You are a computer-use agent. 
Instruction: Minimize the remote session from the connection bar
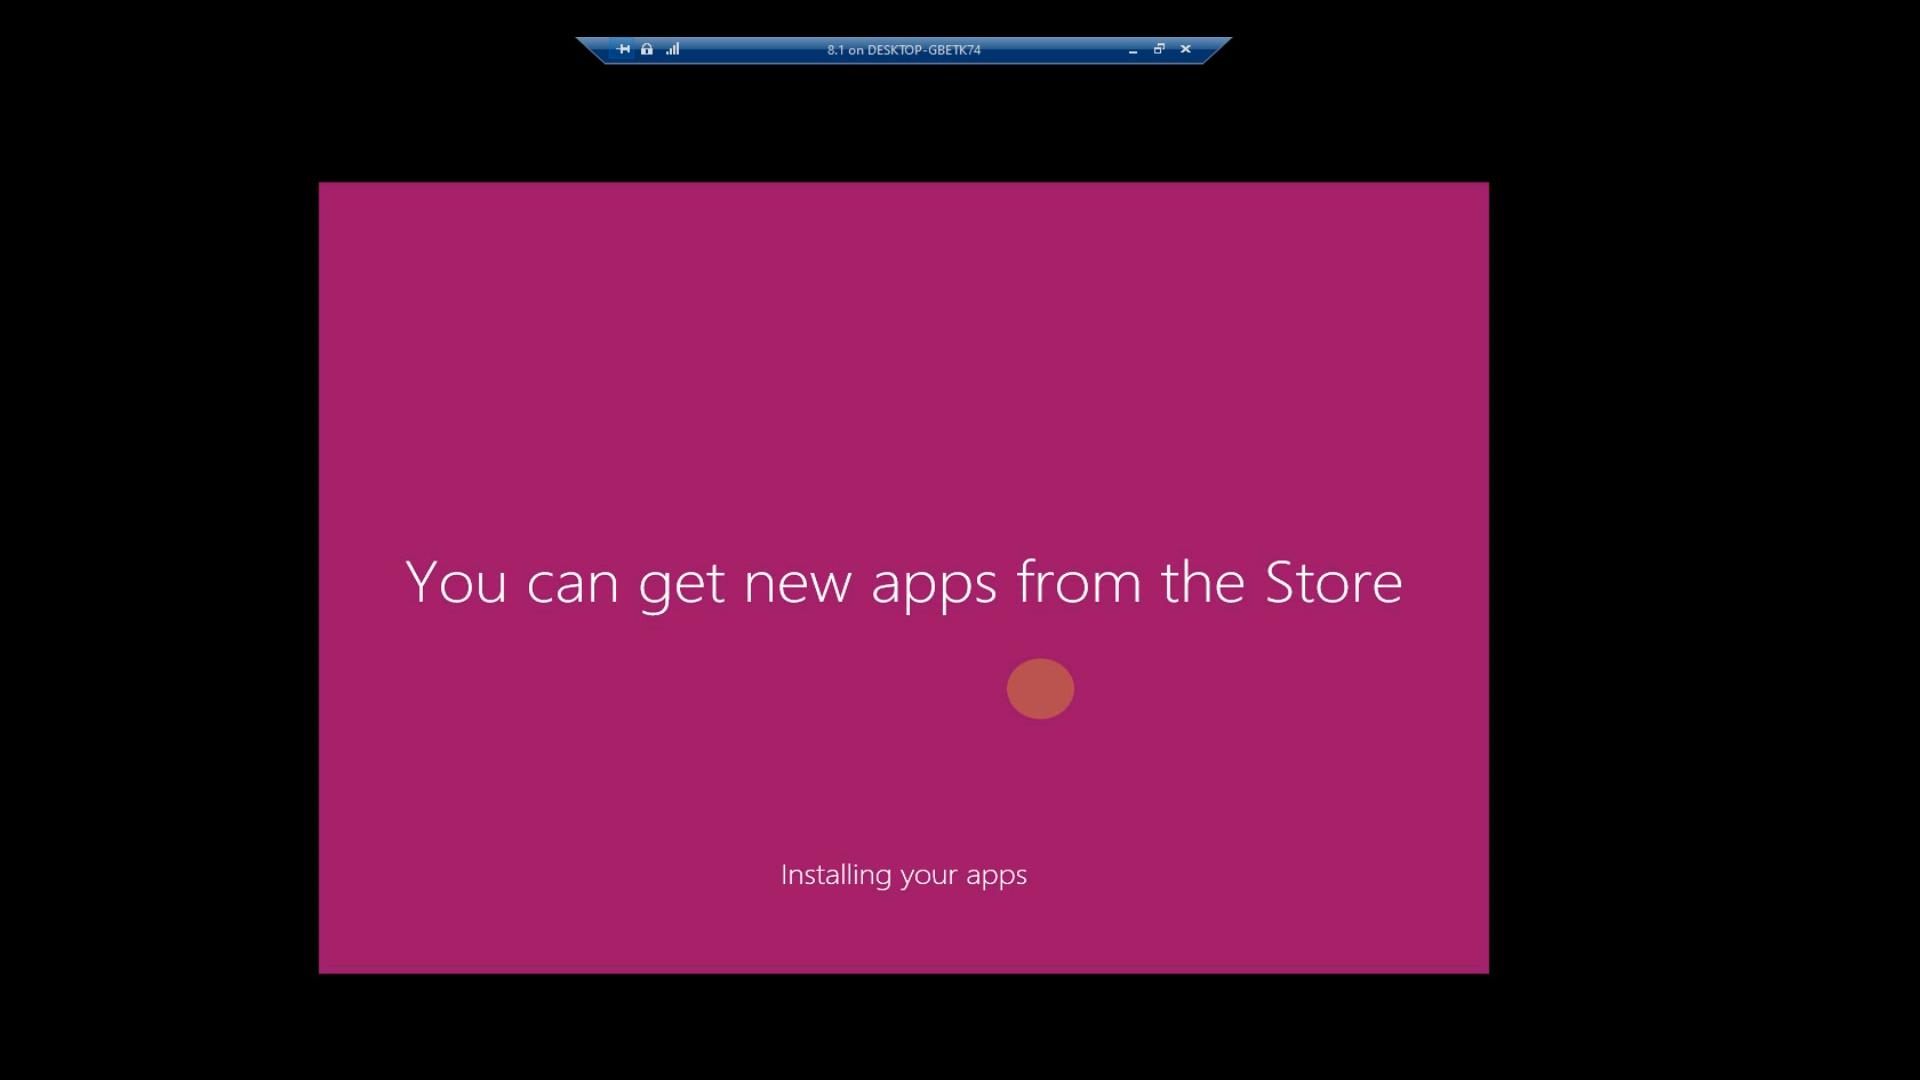pyautogui.click(x=1133, y=50)
